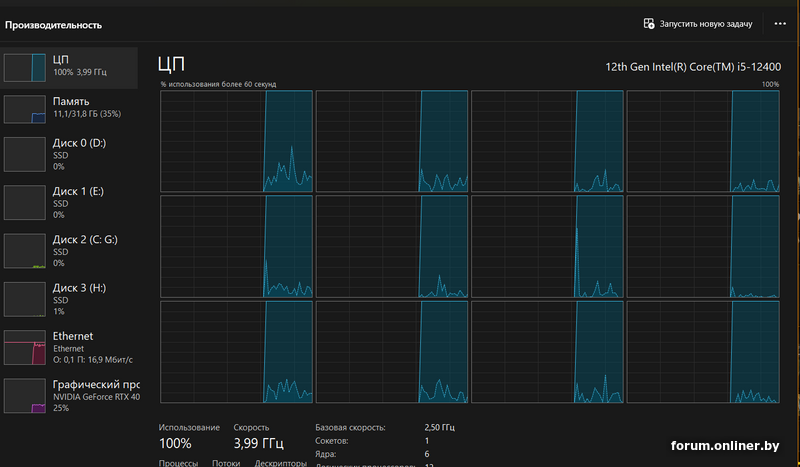
Task: Select the Графический процессор sidebar label
Action: (x=95, y=385)
